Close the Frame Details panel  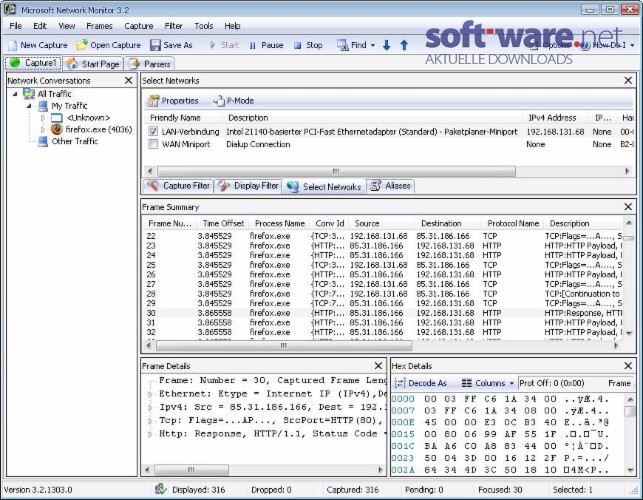point(378,365)
